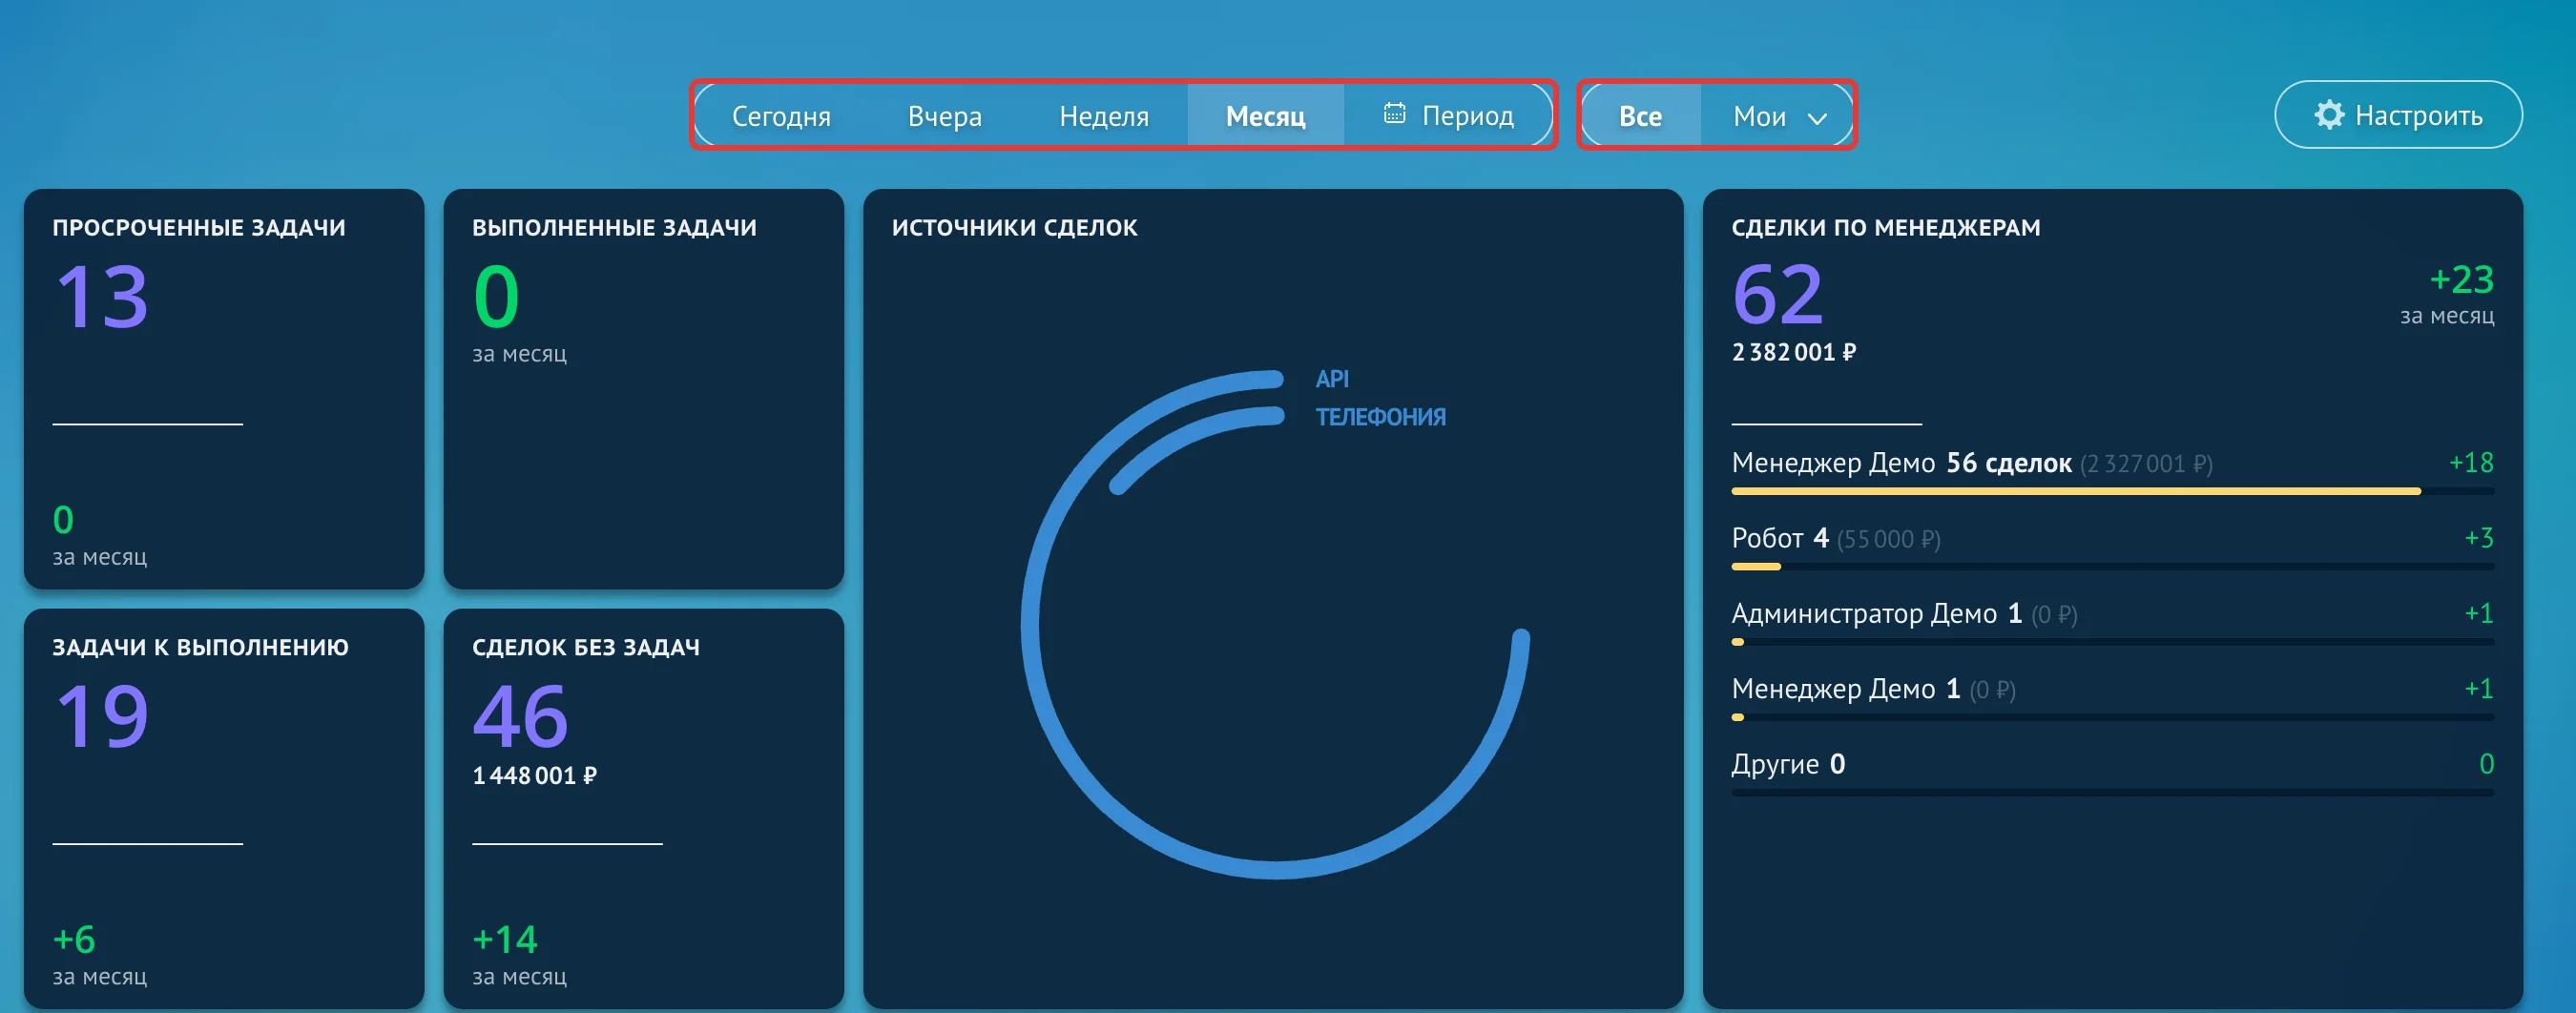Click the total 2 382 001 ₽ amount
Screen dimensions: 2576x1013
coord(1794,352)
